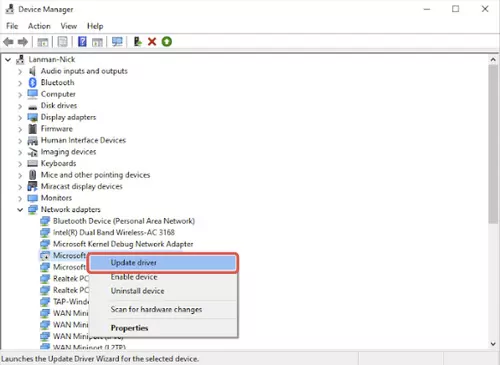
Task: Click the Computer category monitor icon
Action: click(33, 94)
